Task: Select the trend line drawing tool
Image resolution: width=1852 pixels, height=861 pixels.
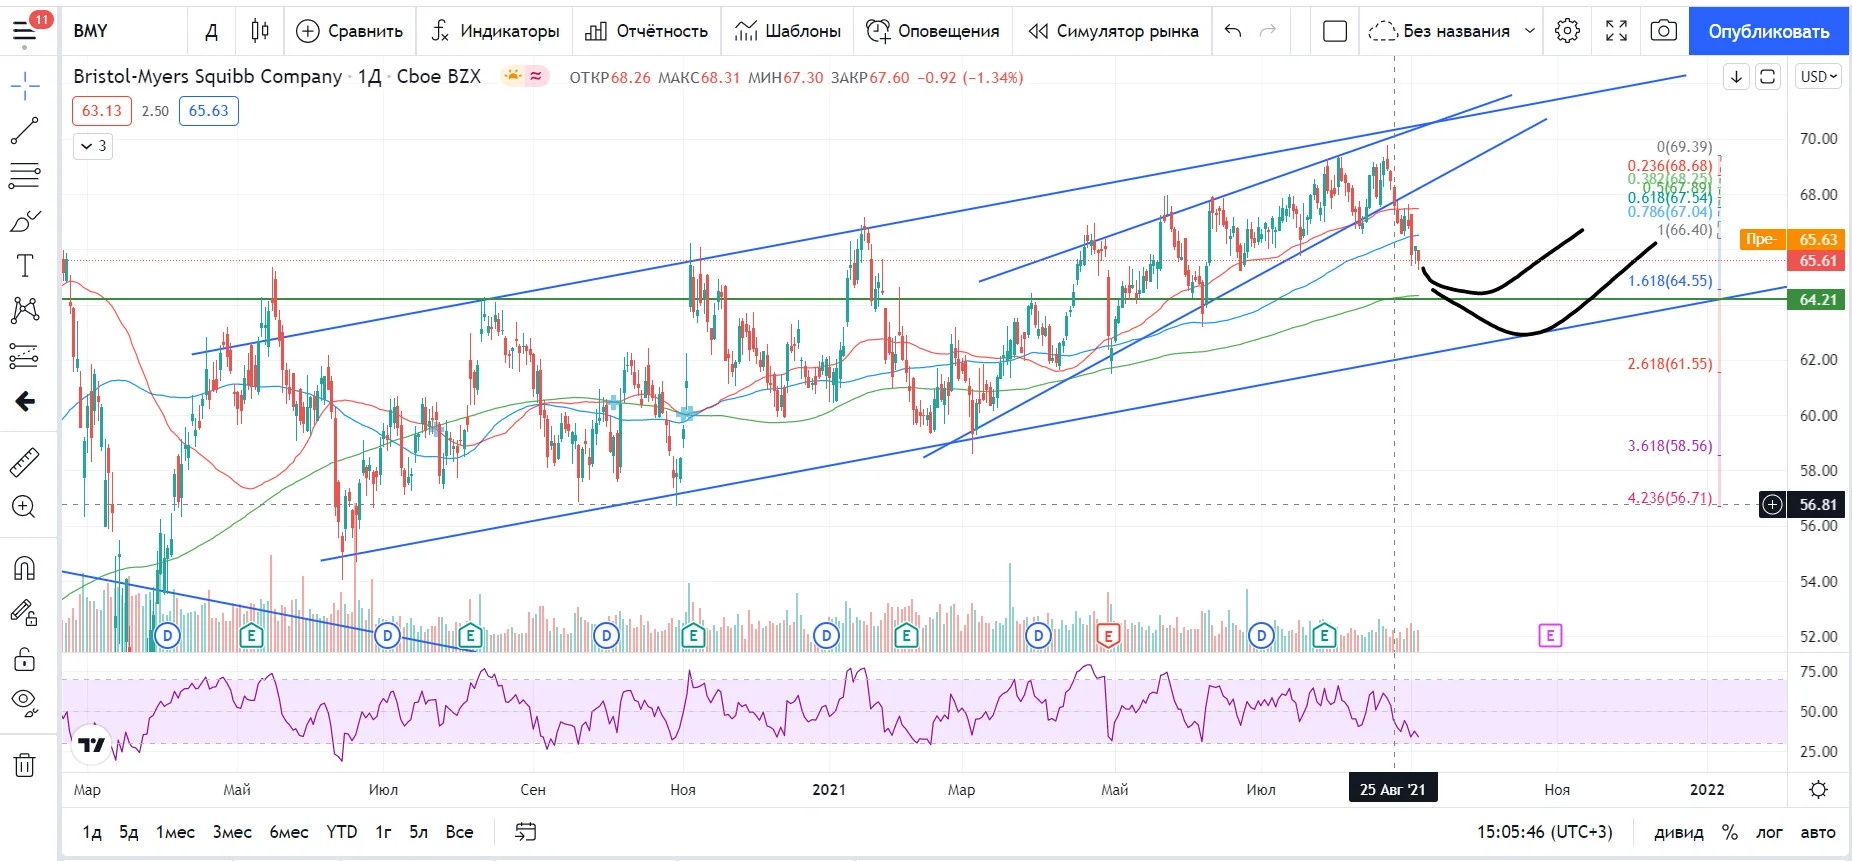Action: coord(25,130)
